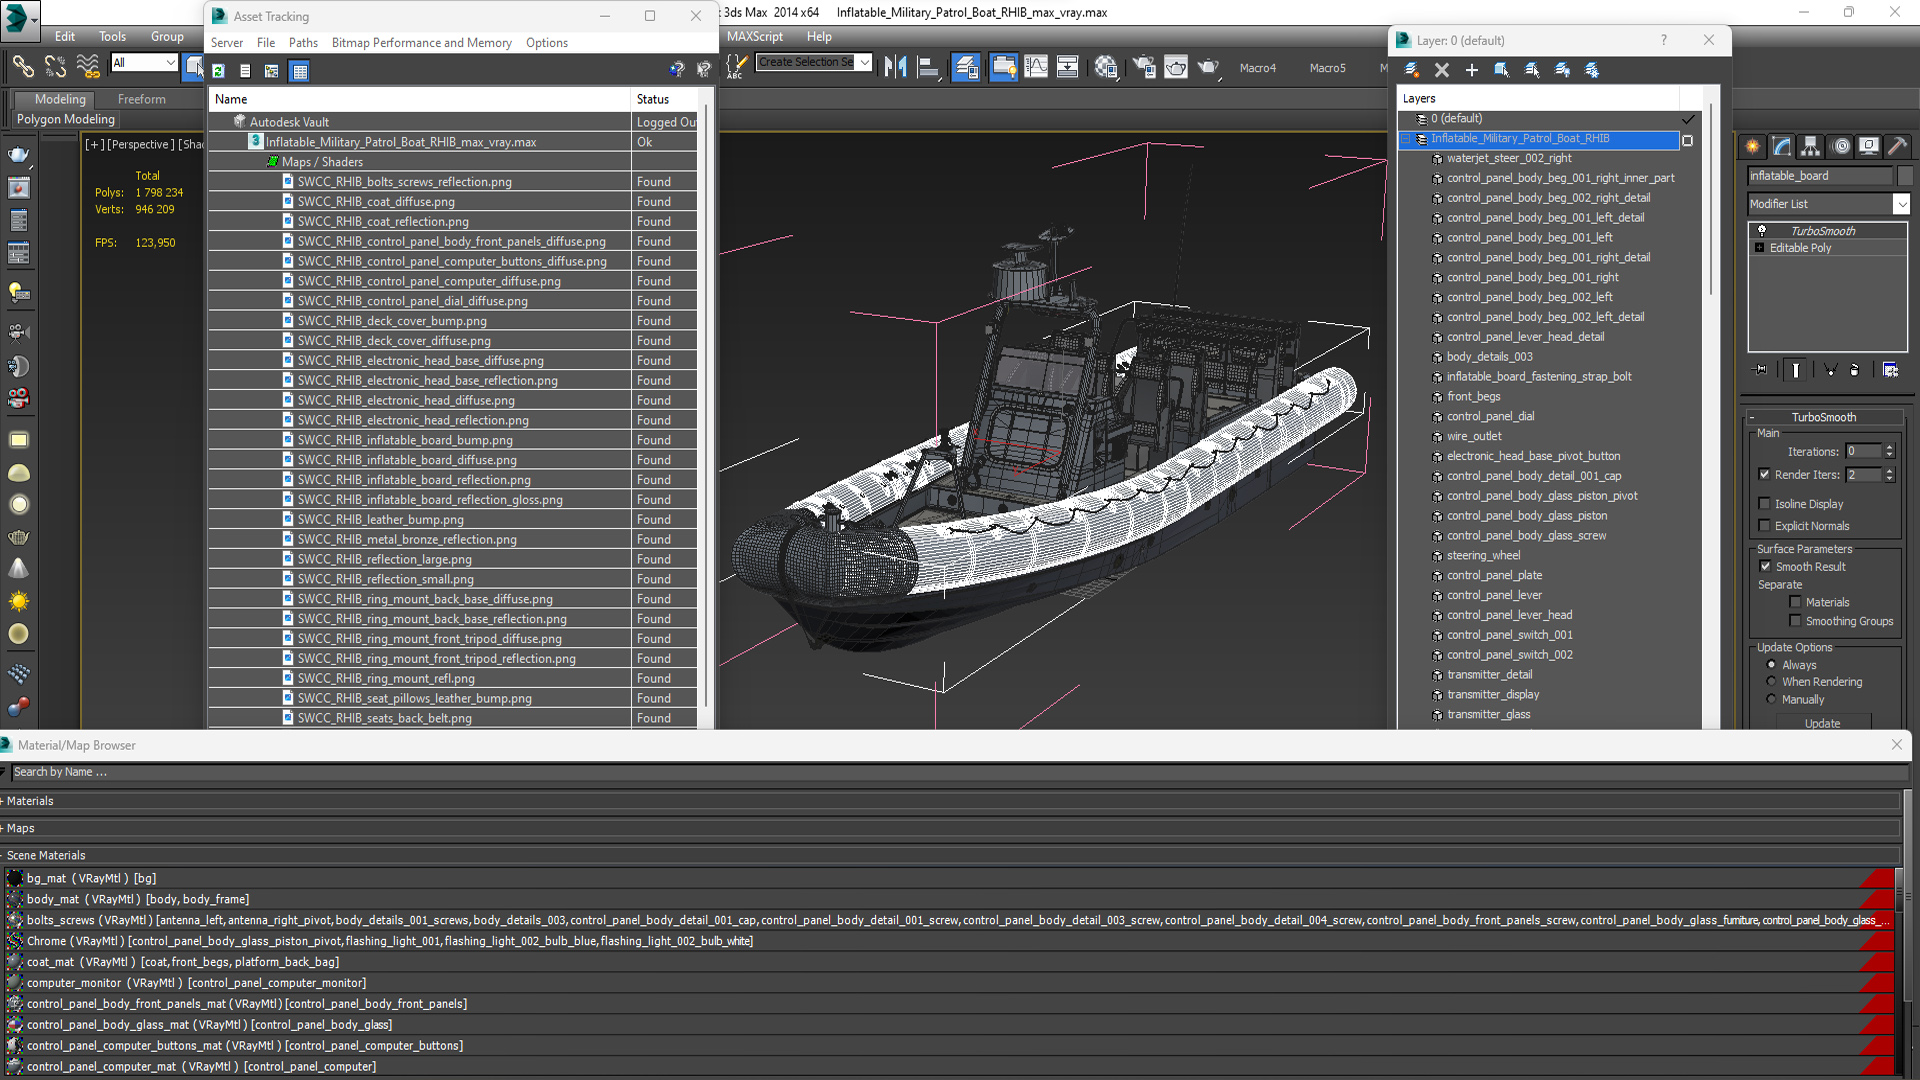The image size is (1920, 1080).
Task: Click the Polygon Modeling panel button
Action: [66, 119]
